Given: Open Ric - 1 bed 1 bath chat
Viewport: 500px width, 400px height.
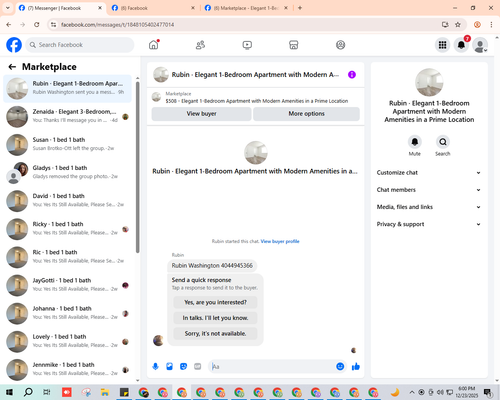Looking at the screenshot, I should (67, 257).
